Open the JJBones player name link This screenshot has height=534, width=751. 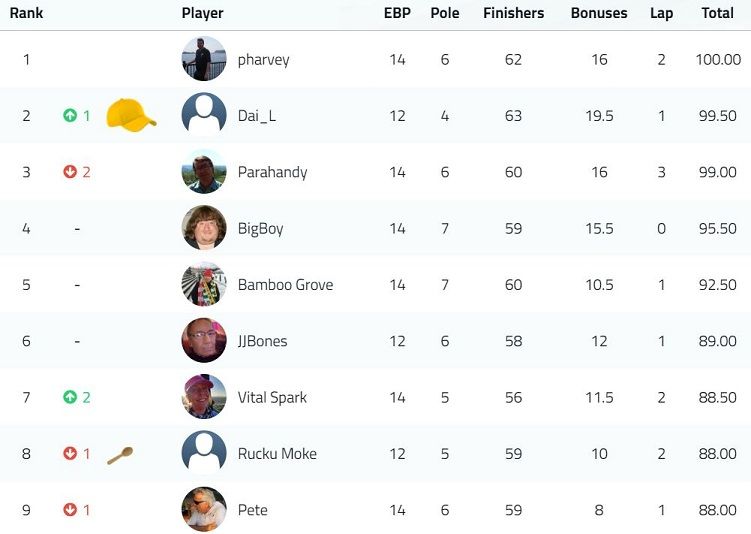(x=262, y=341)
